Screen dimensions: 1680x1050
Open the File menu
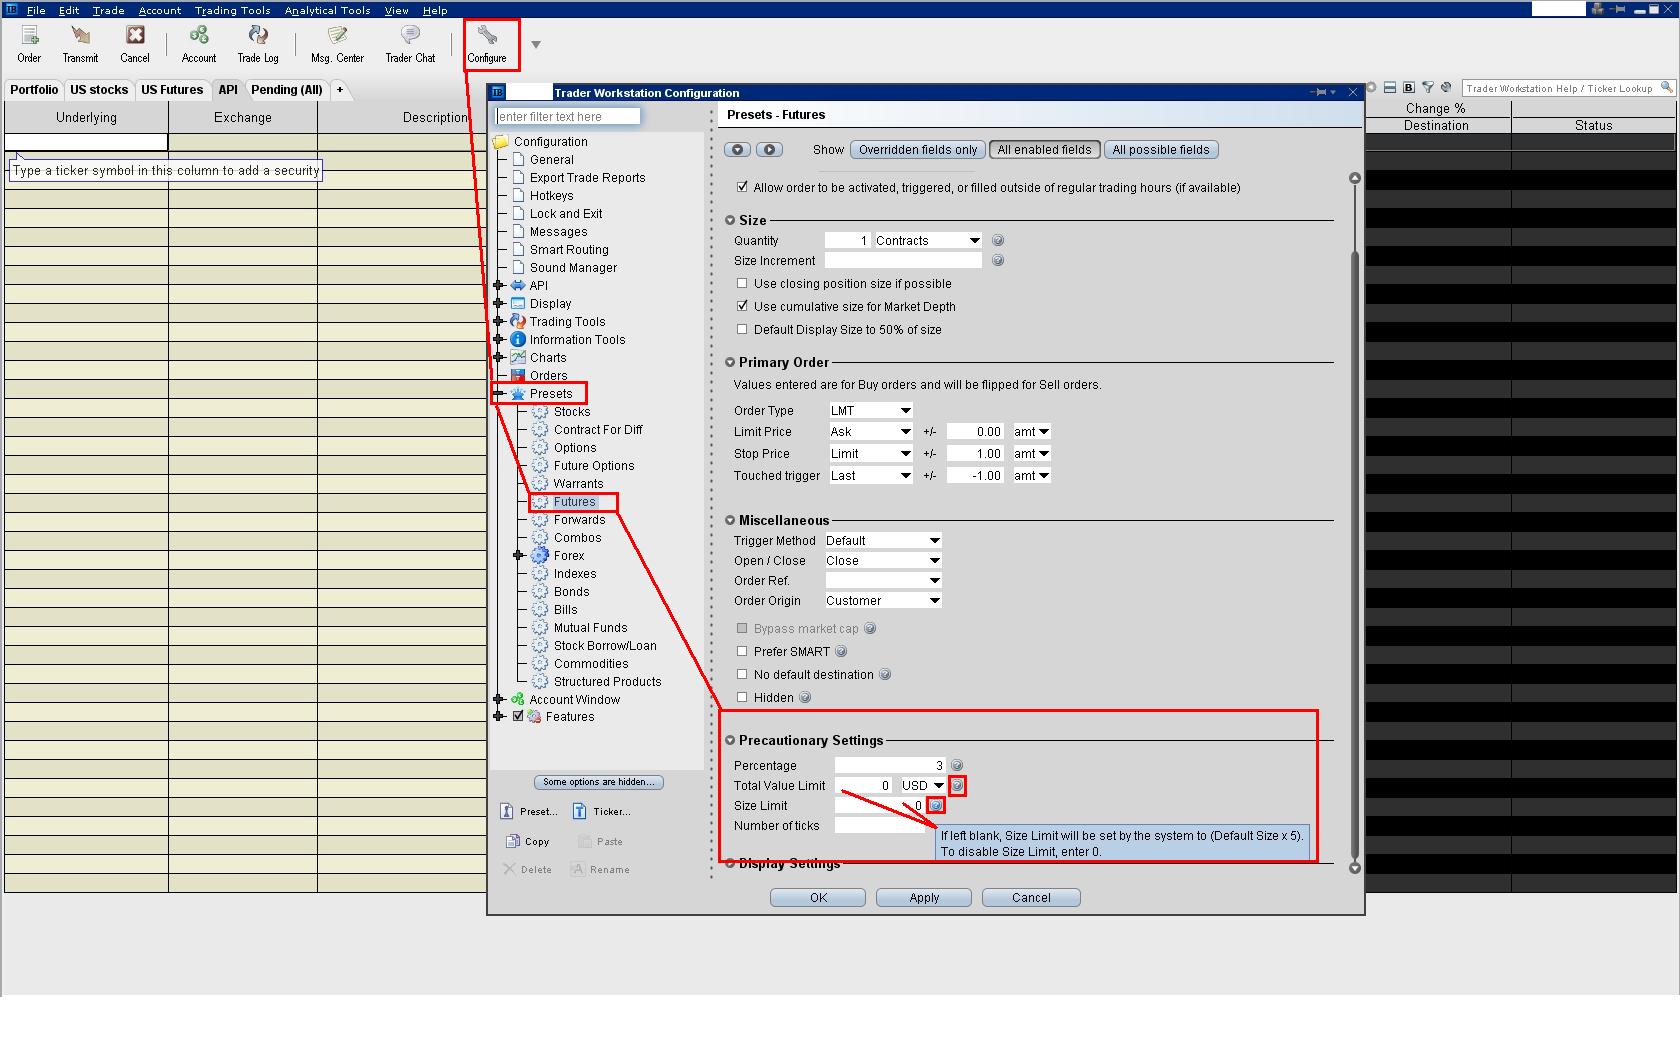click(36, 10)
